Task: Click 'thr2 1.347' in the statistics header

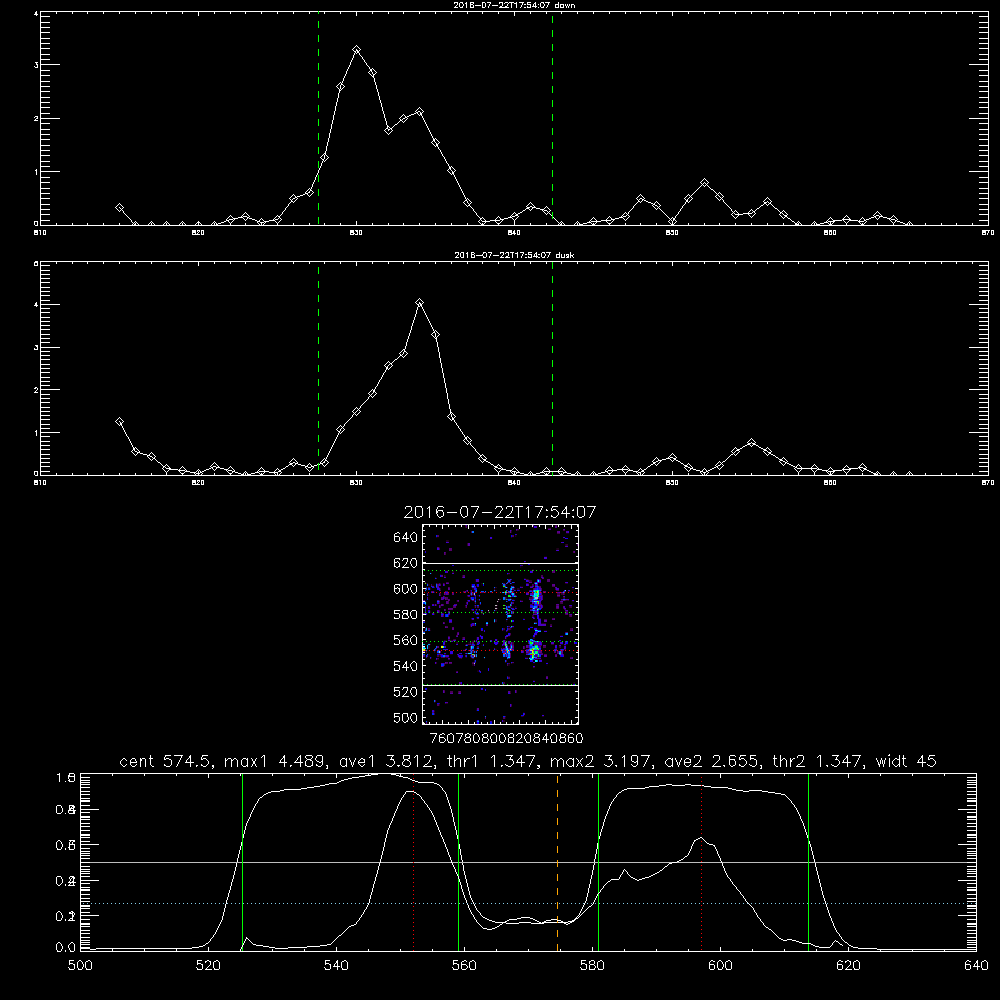Action: (x=818, y=761)
